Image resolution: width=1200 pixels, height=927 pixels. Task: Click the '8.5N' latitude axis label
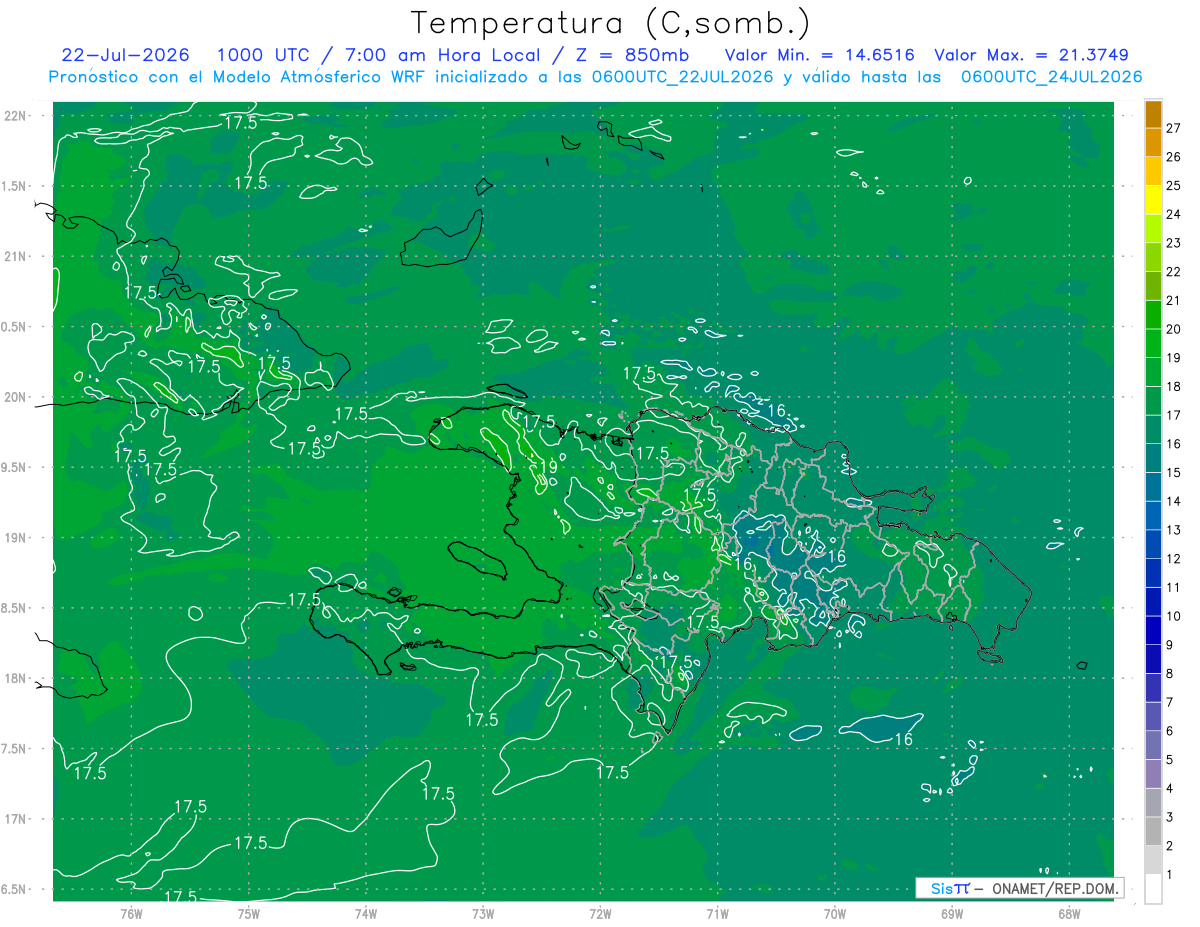coord(14,608)
